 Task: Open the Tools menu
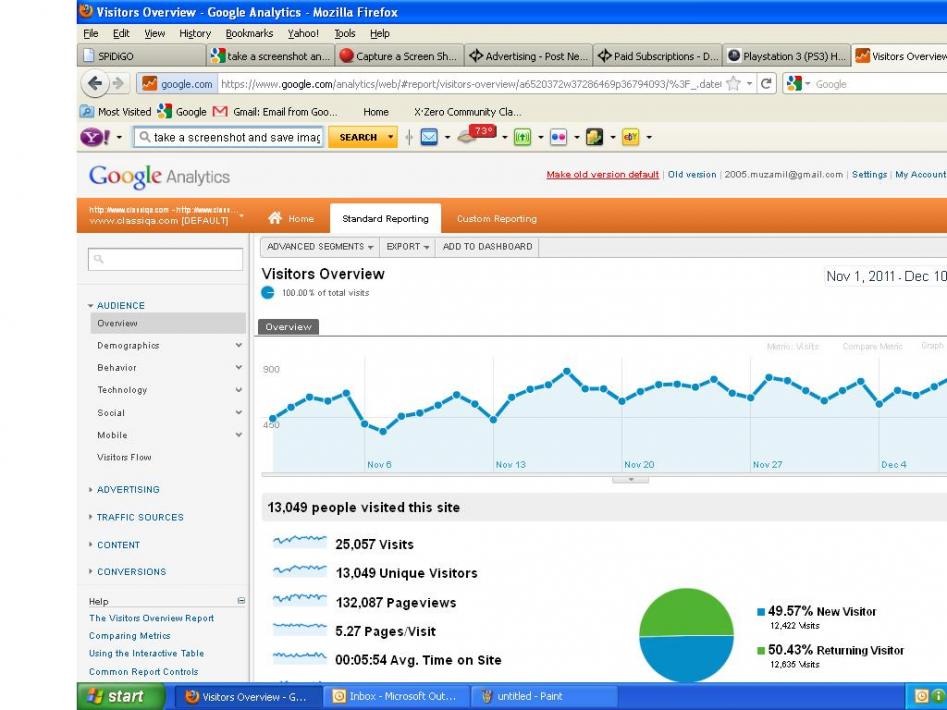[x=345, y=33]
